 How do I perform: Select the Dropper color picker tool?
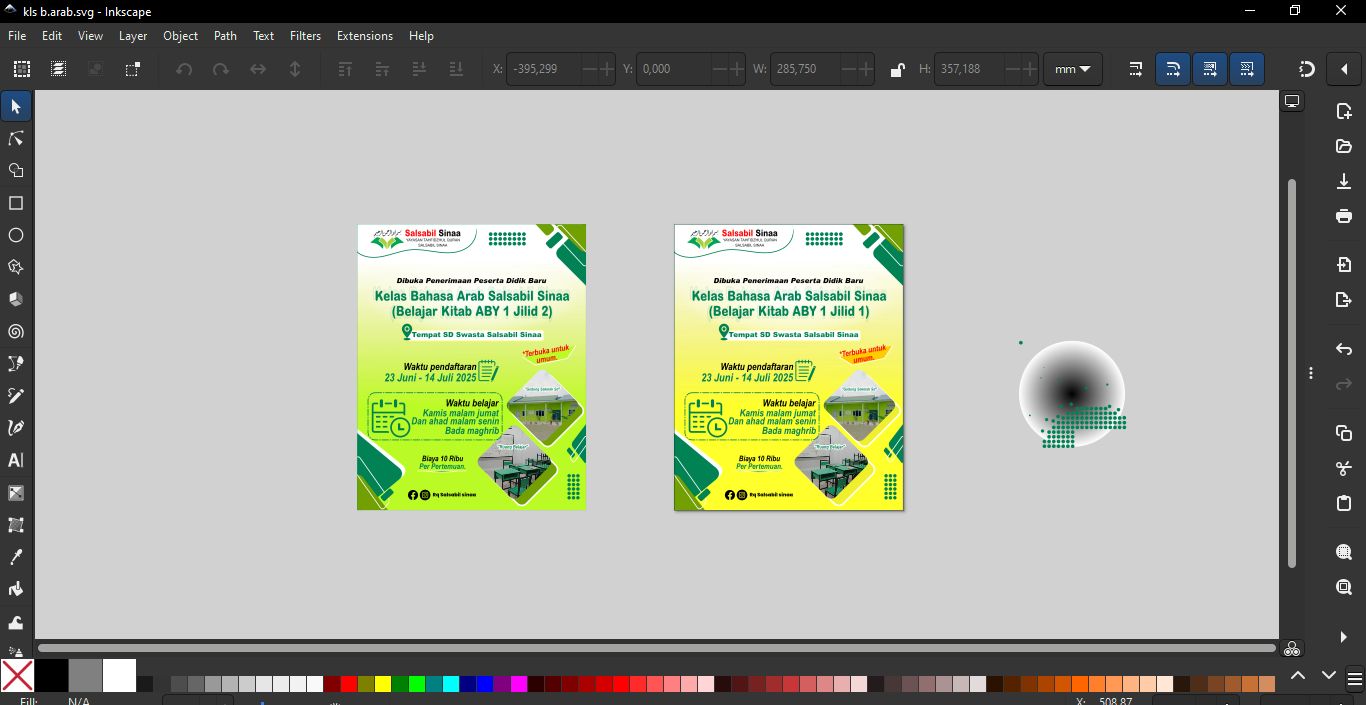[x=16, y=557]
